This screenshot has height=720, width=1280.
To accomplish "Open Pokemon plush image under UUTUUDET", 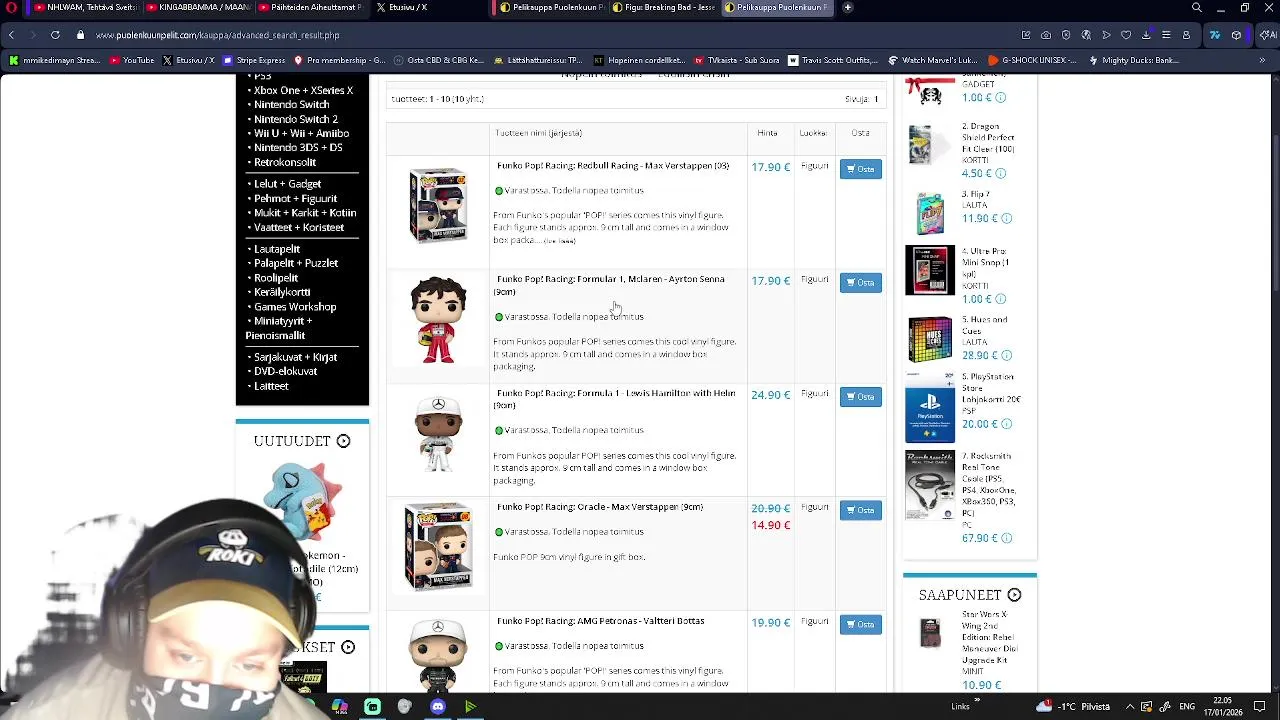I will point(302,500).
